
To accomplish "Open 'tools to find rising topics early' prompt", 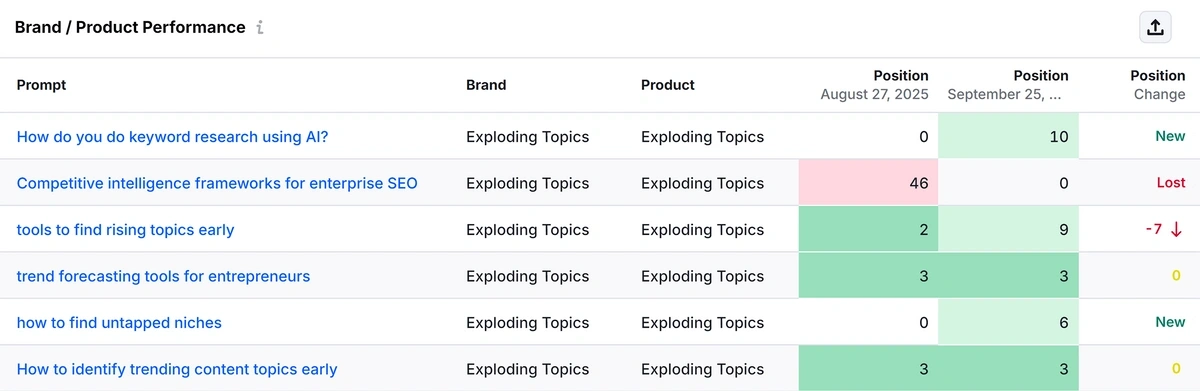I will tap(125, 230).
